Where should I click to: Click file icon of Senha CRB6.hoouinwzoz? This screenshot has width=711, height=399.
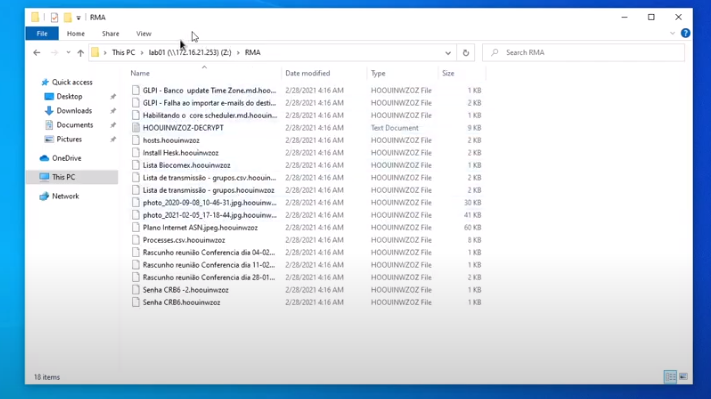136,302
